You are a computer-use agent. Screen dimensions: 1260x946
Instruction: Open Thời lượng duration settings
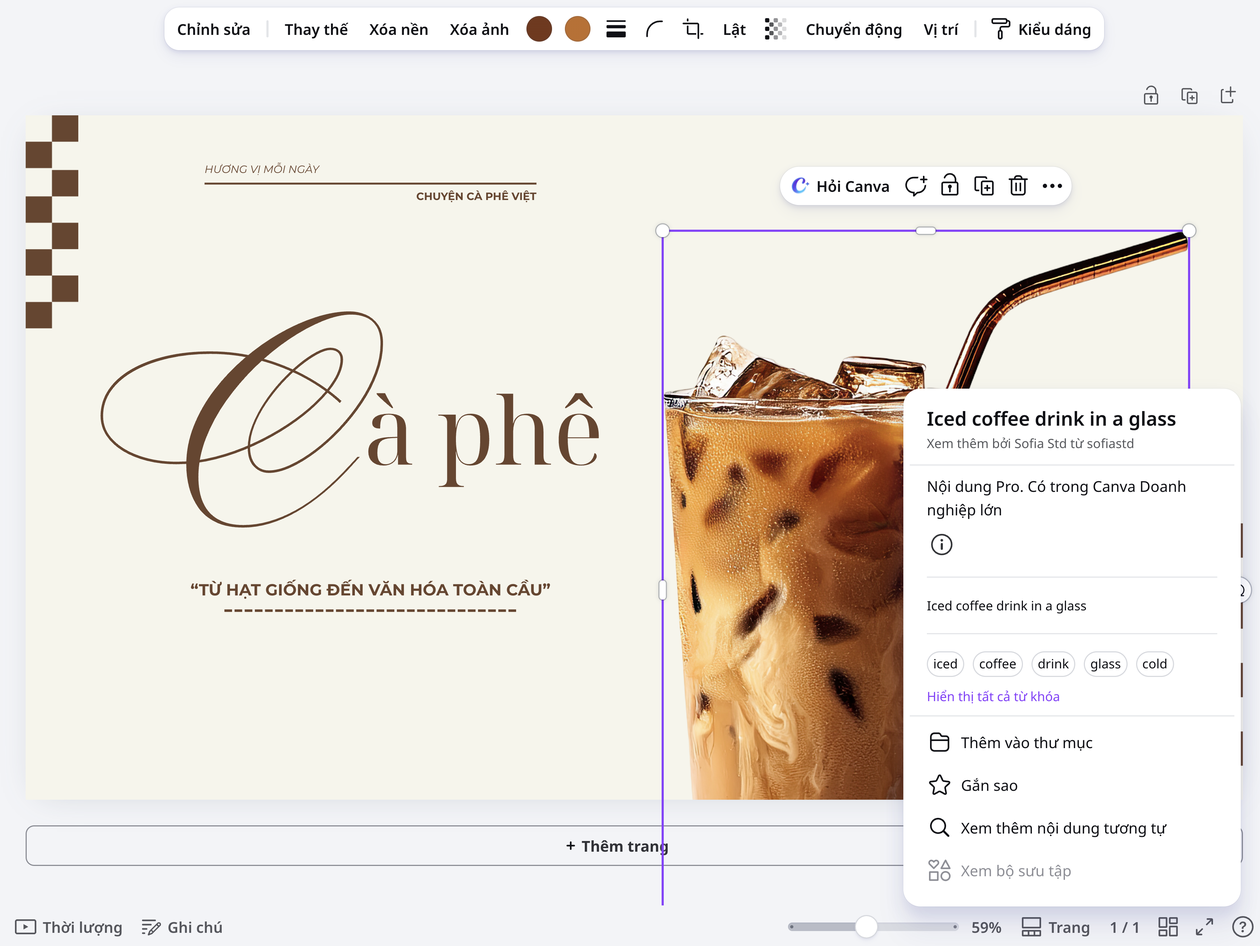point(69,927)
